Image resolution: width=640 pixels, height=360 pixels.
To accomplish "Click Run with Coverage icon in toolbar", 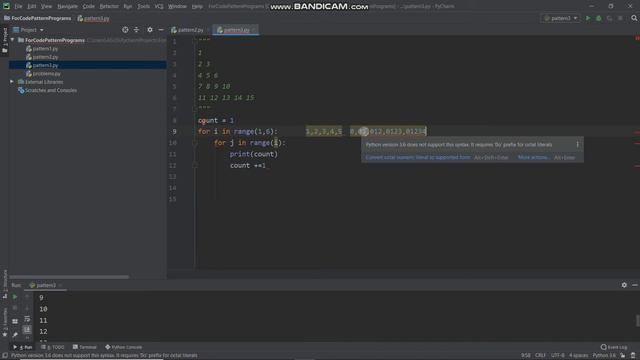I will tap(609, 18).
